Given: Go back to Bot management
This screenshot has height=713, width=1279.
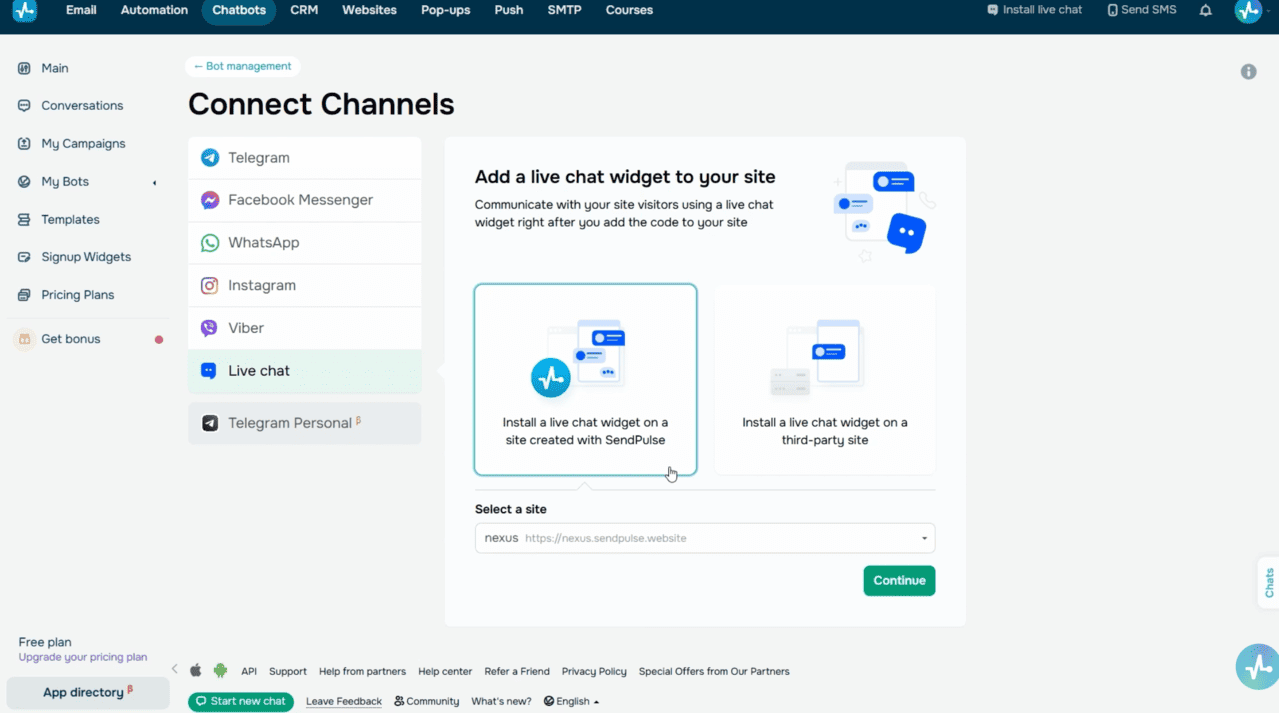Looking at the screenshot, I should 243,66.
